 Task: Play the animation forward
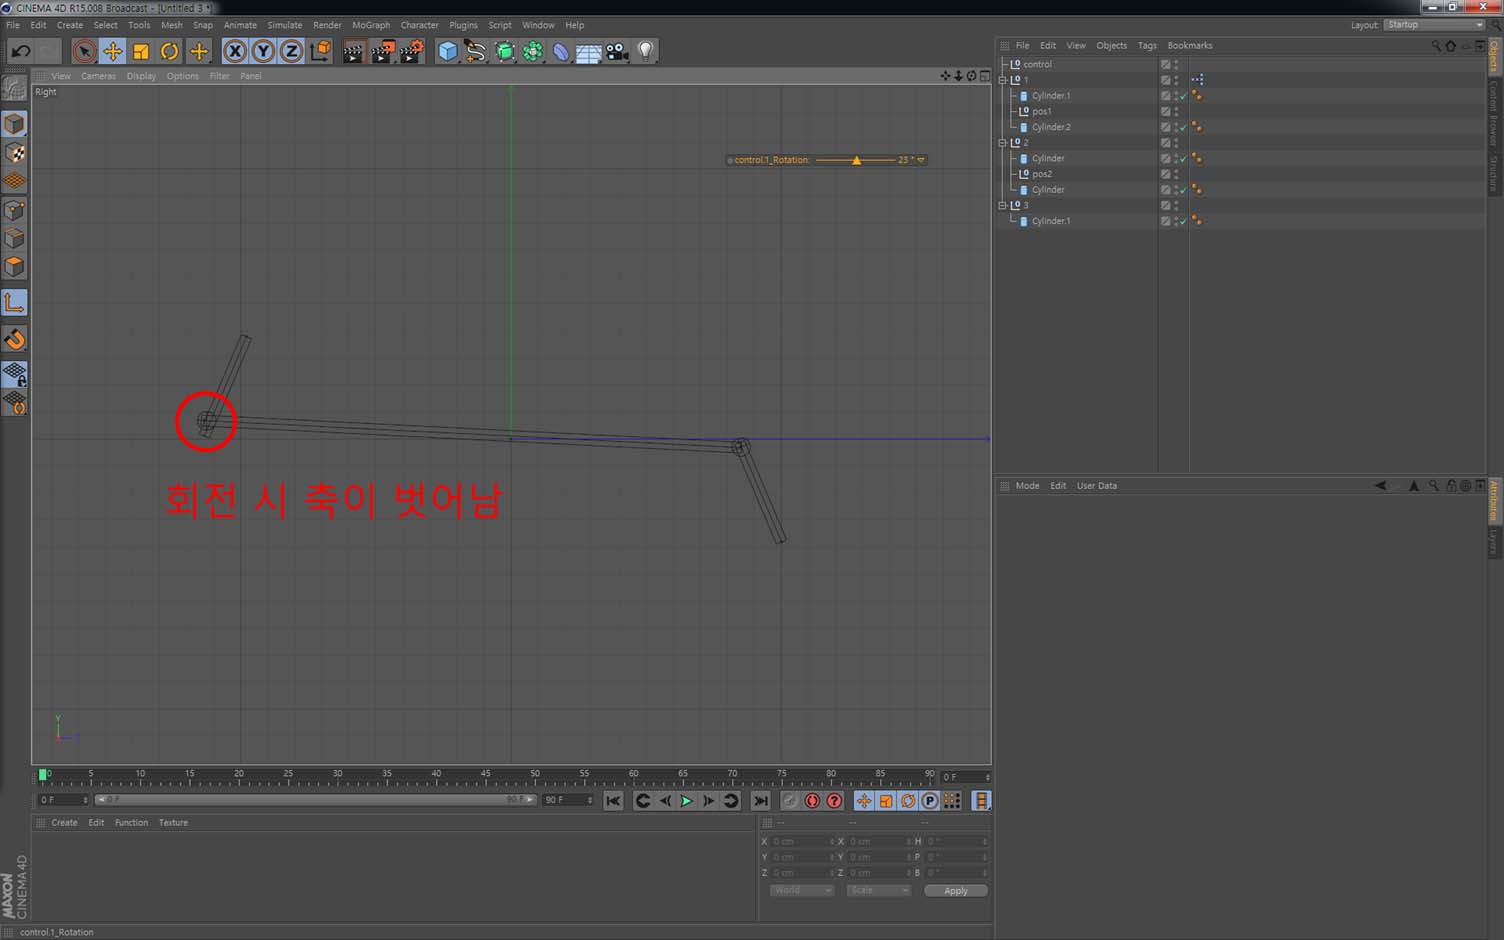[686, 801]
